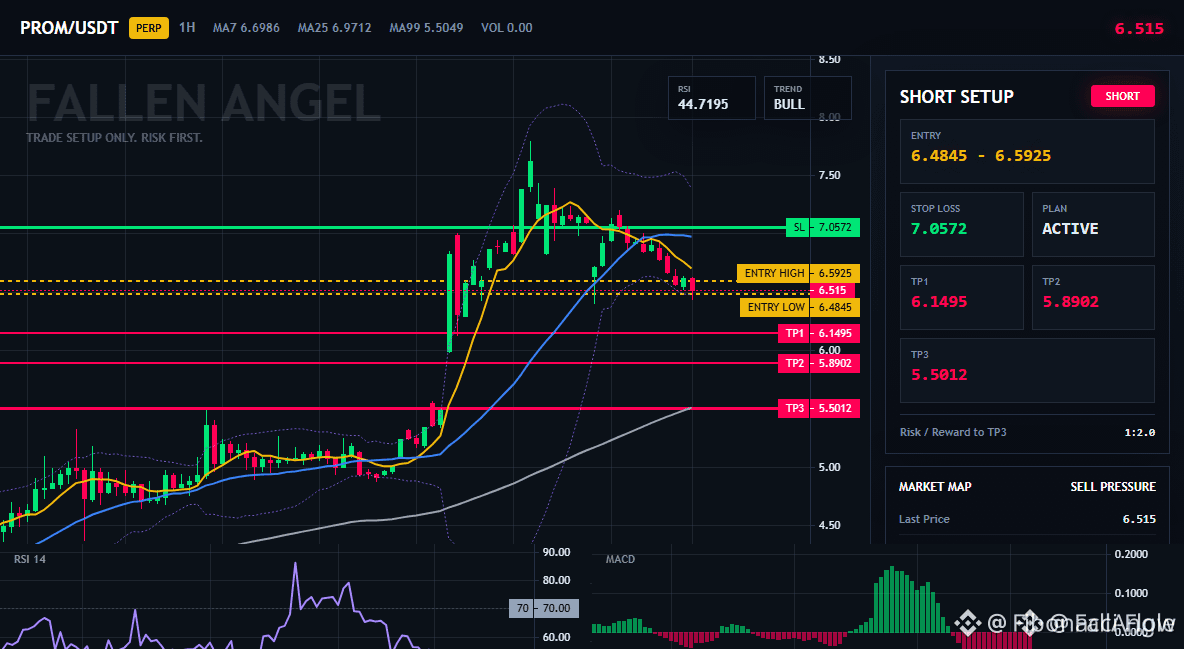1184x649 pixels.
Task: Click the Risk / Reward to TP3 label
Action: click(953, 432)
